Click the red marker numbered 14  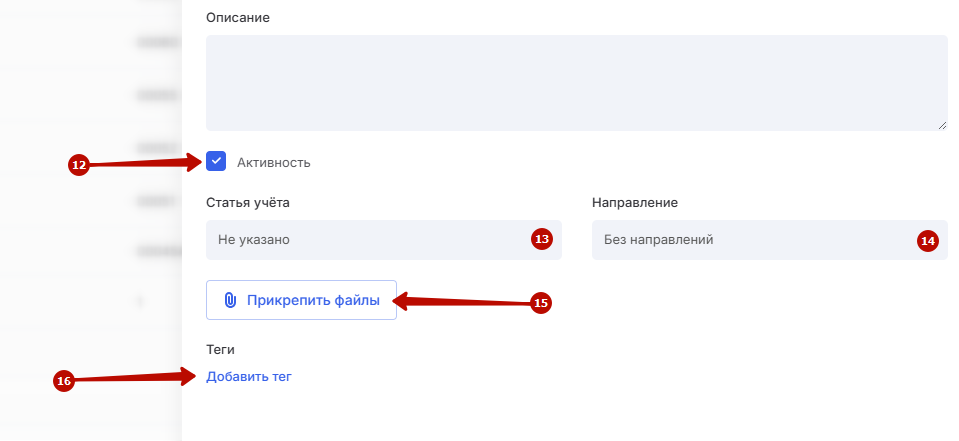(928, 240)
